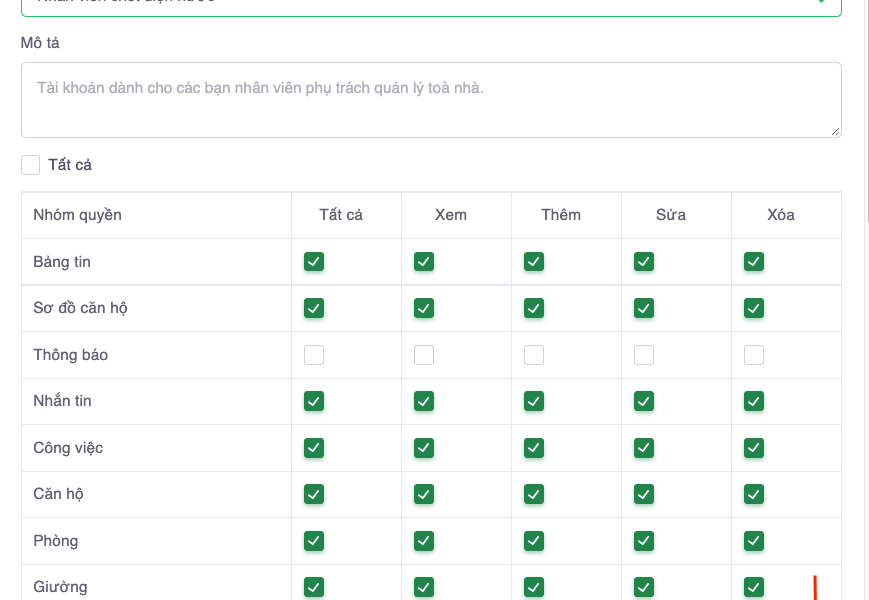Uncheck 'Tất cả' for the Bảng tin row

point(314,262)
